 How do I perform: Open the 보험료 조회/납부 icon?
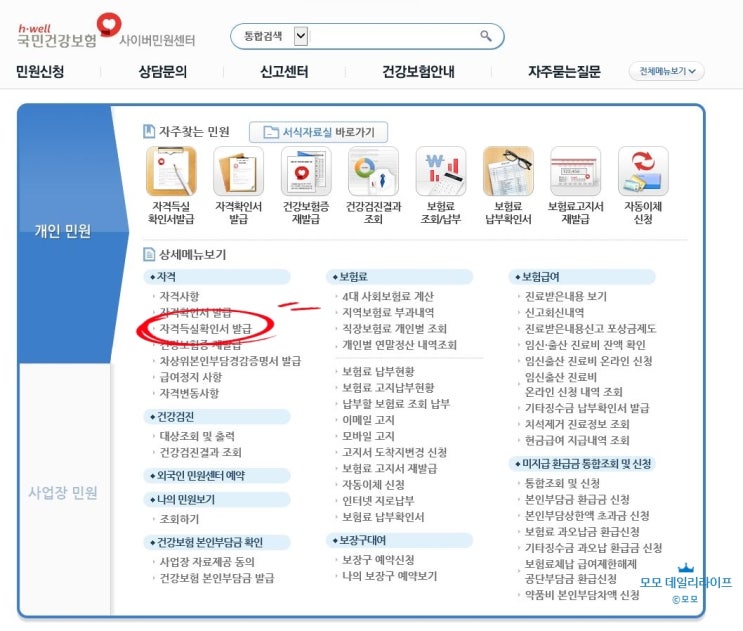[441, 171]
